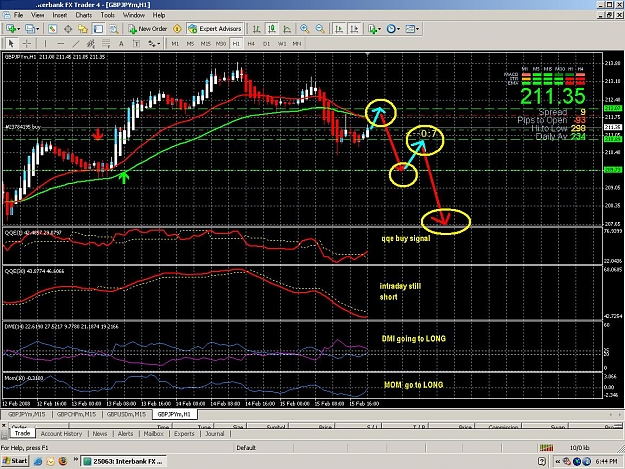Show the Market Watch window icon
The image size is (625, 469).
pos(52,29)
